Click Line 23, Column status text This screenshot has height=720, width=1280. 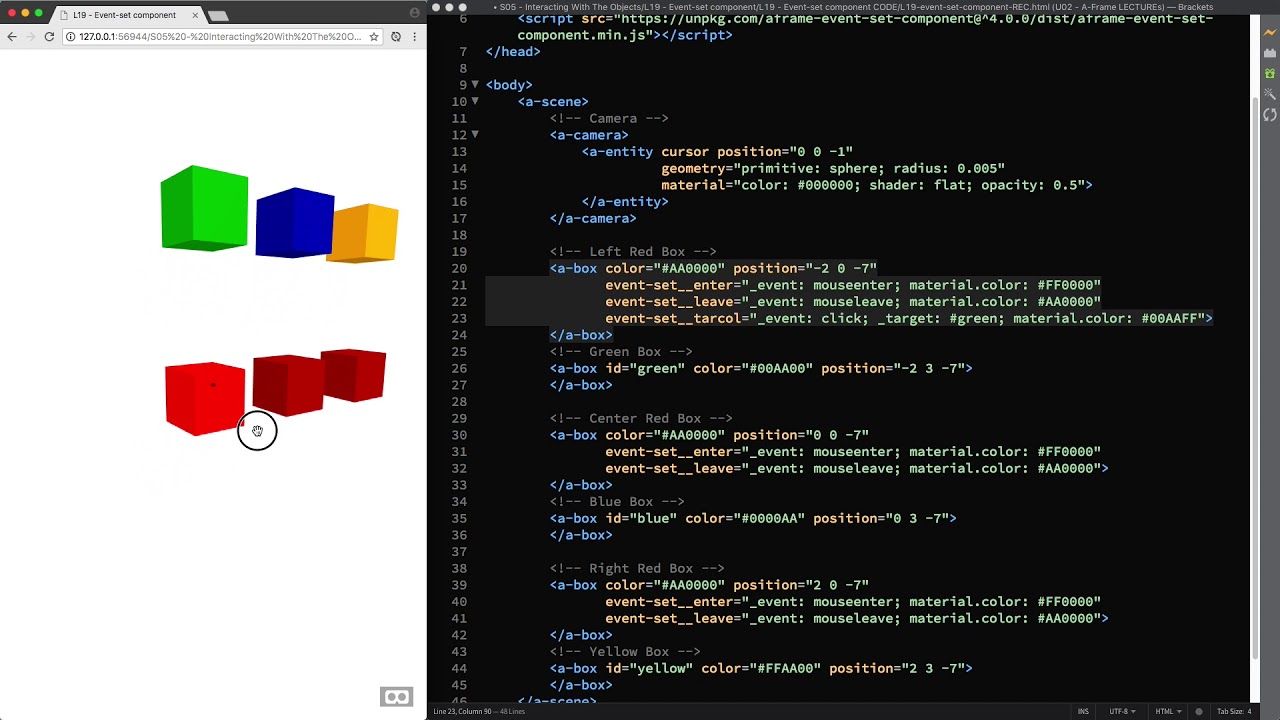coord(462,711)
